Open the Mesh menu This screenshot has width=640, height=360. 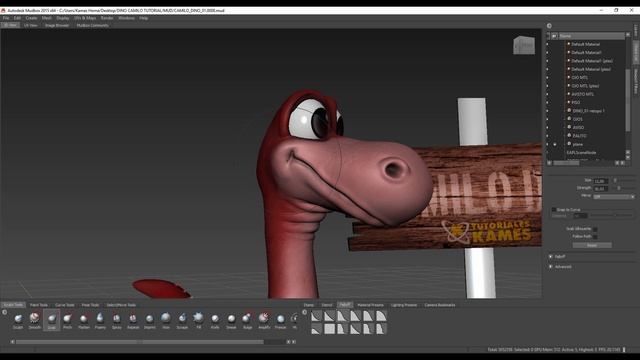point(47,18)
